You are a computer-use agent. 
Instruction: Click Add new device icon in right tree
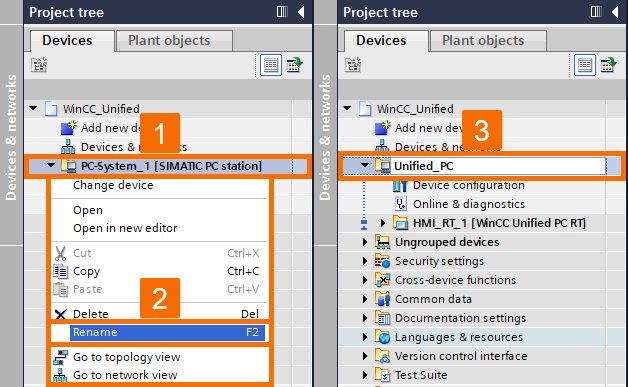point(382,128)
